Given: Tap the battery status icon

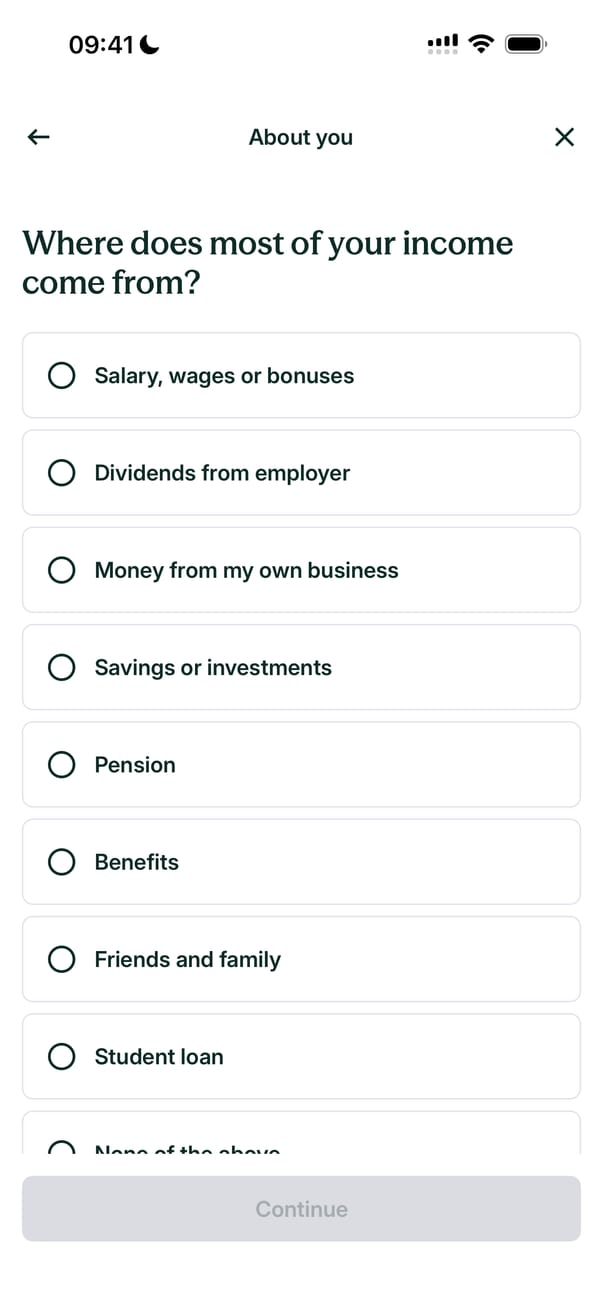Looking at the screenshot, I should [x=525, y=44].
